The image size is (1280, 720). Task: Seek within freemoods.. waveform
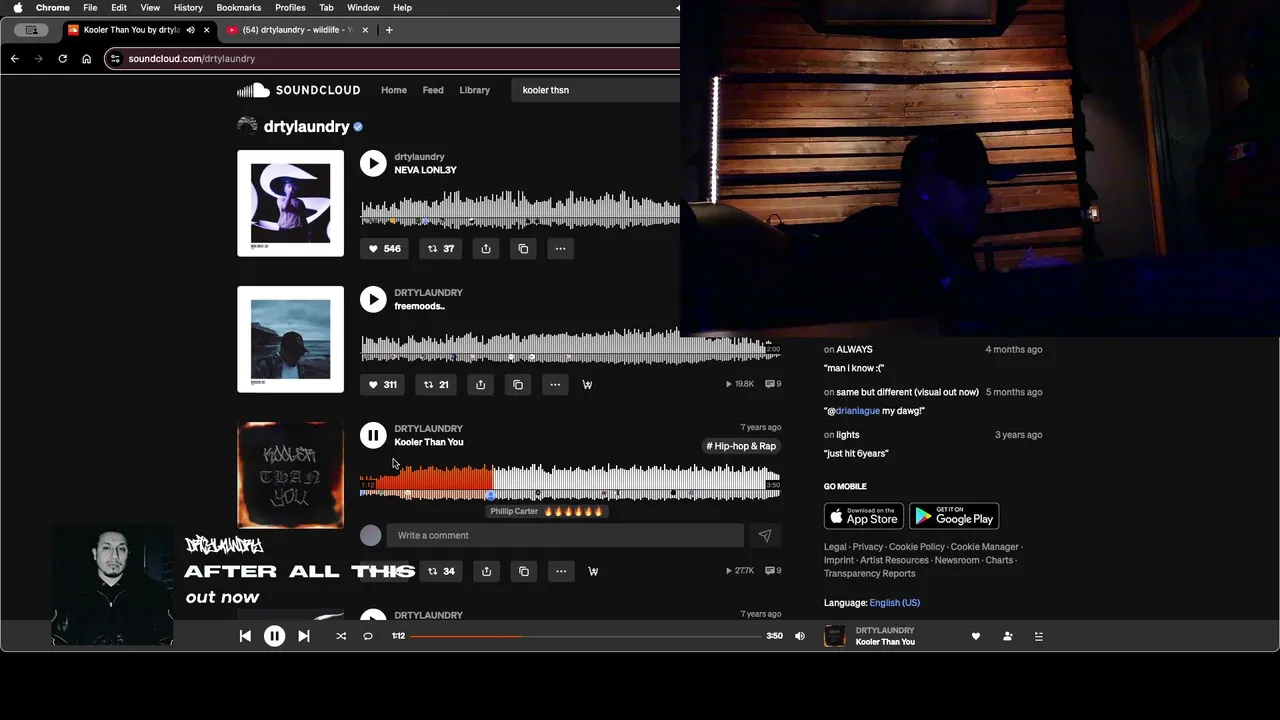(570, 345)
